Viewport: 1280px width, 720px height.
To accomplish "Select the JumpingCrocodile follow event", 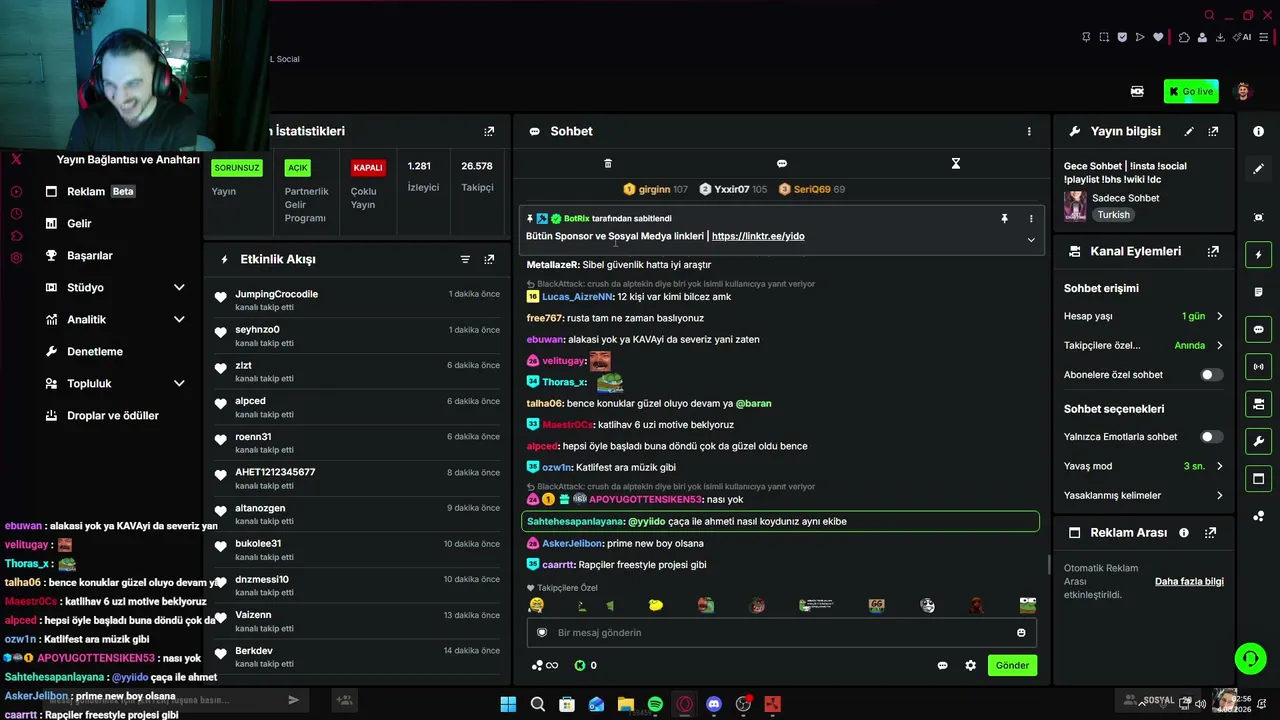I will [357, 300].
